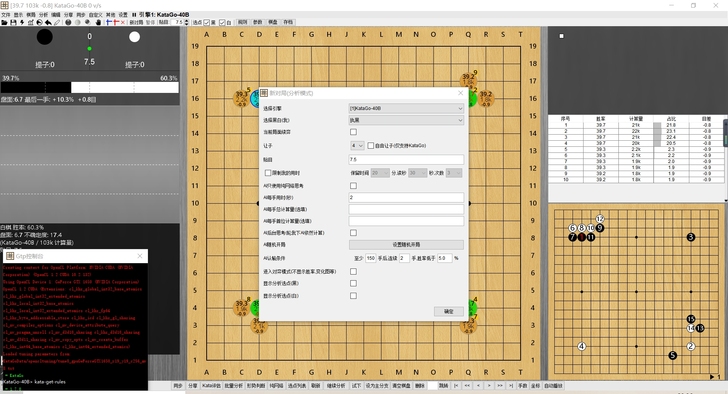Open the 编辑 menu
728x394 pixels.
click(x=56, y=15)
